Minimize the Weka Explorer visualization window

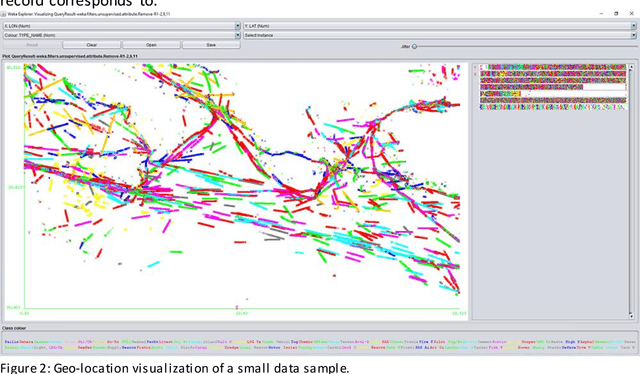(x=601, y=13)
